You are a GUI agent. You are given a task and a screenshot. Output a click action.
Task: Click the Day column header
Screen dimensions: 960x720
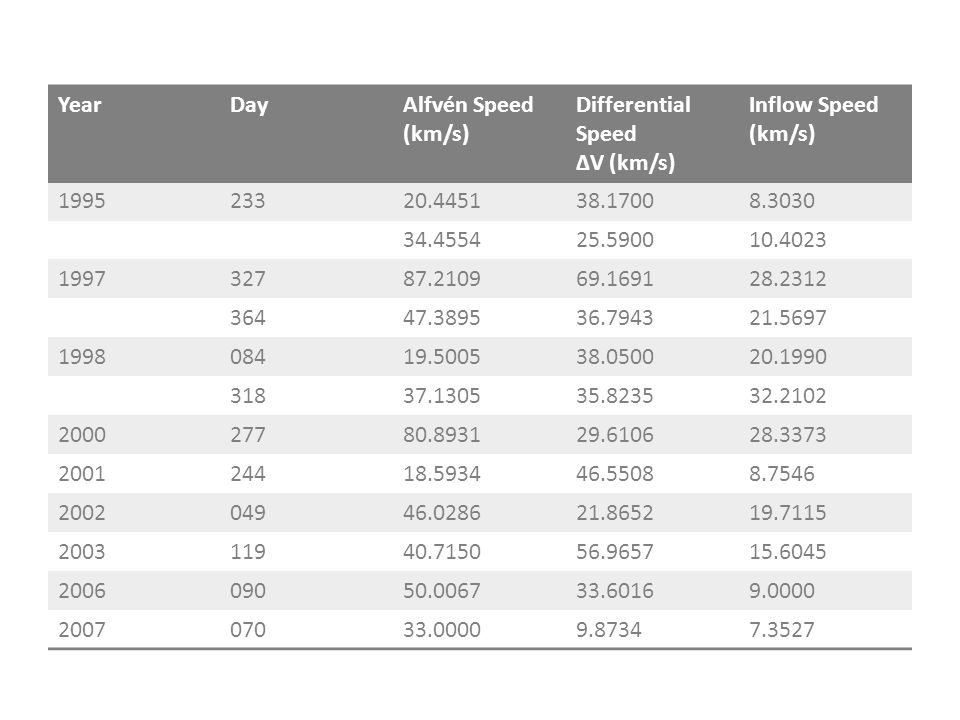(x=249, y=105)
